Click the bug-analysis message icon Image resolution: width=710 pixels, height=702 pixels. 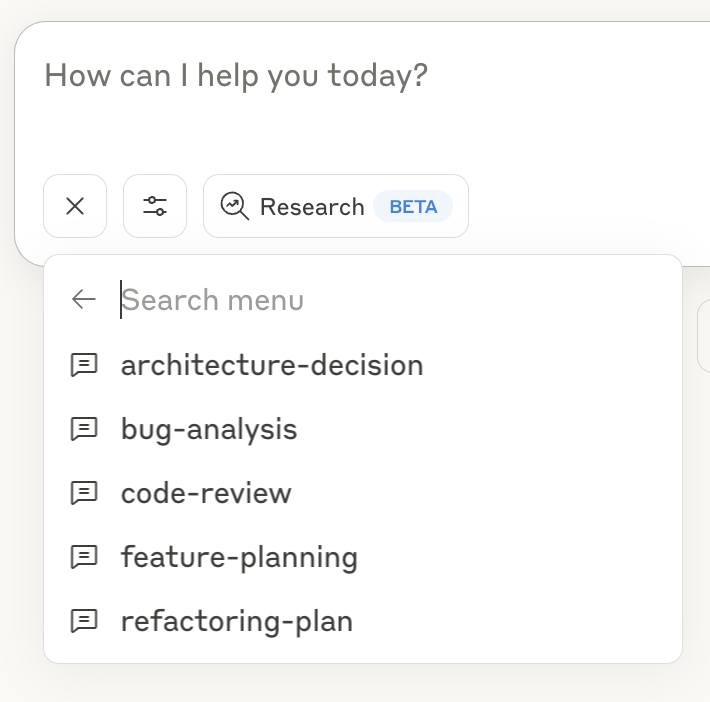click(84, 429)
